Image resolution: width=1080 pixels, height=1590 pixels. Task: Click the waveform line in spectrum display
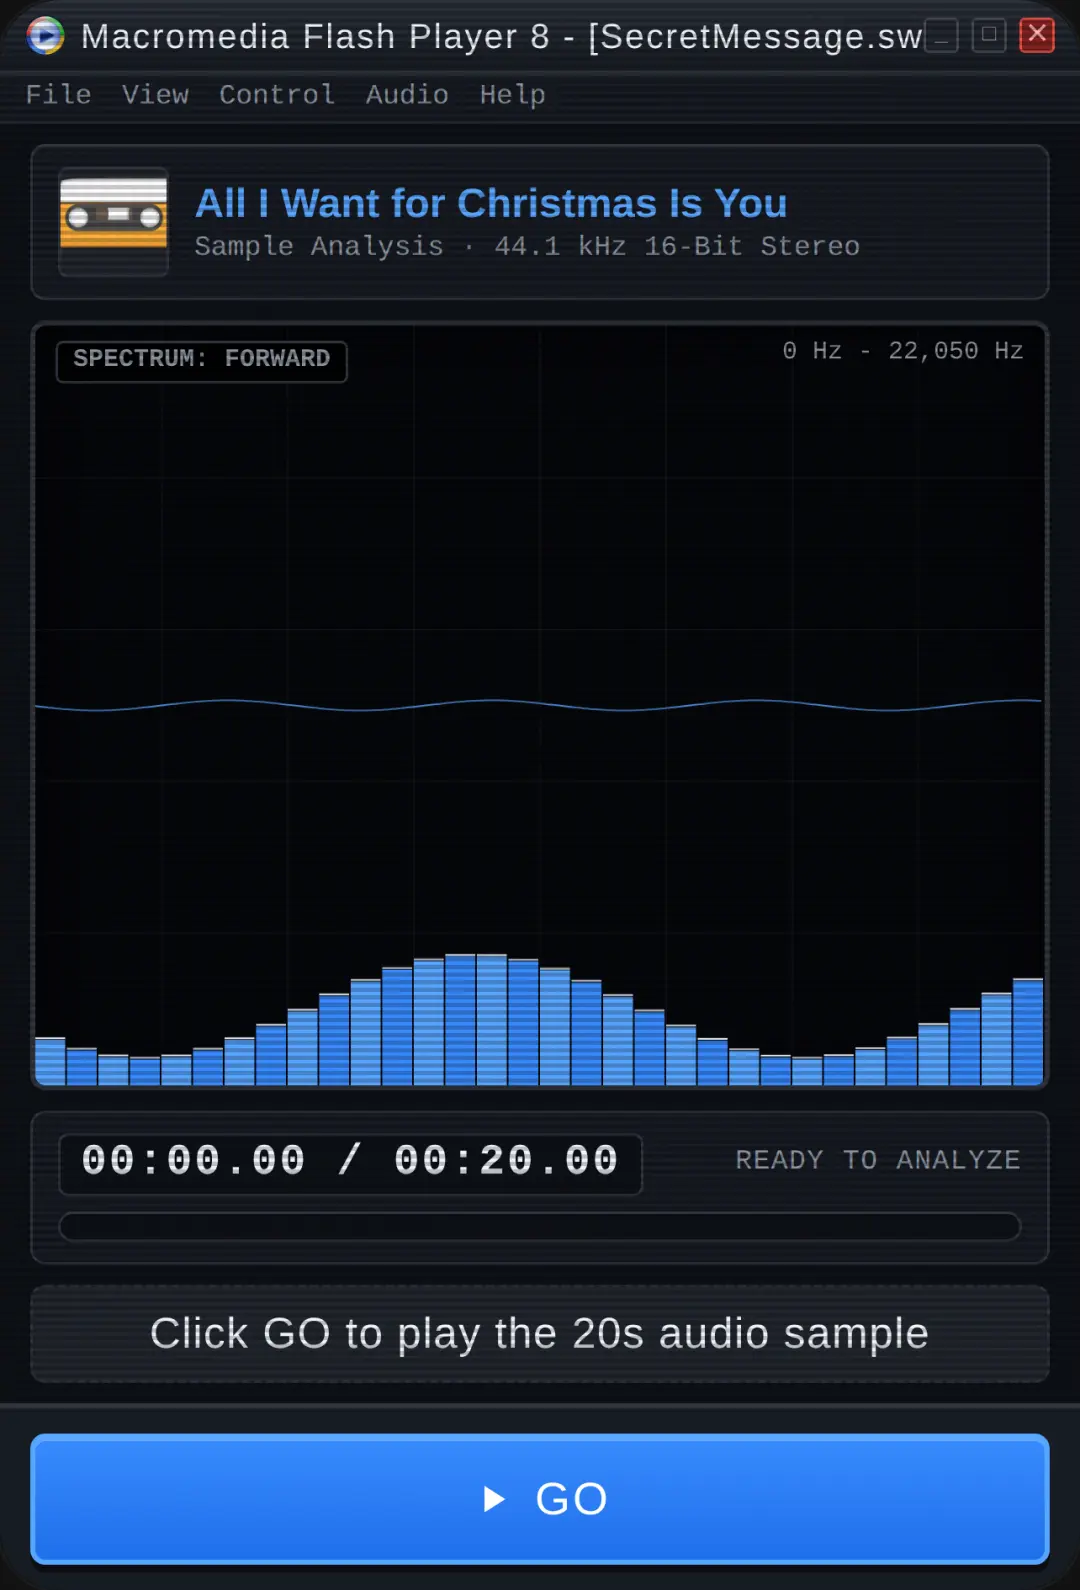tap(540, 705)
